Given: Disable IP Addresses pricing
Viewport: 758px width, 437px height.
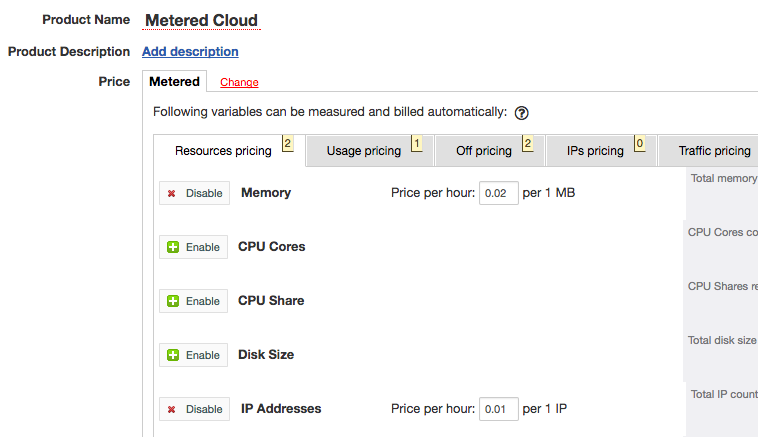Looking at the screenshot, I should [x=194, y=409].
